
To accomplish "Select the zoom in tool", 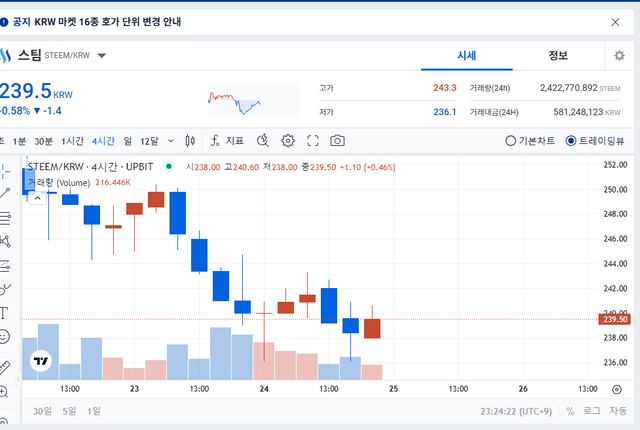I will click(x=4, y=392).
